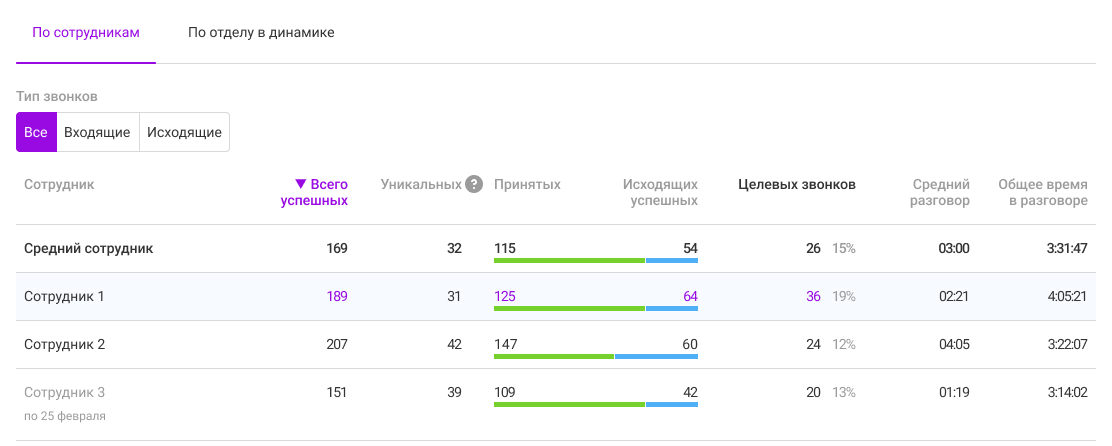Click green accepted bar for Сотрудник 2
1112x446 pixels.
(x=553, y=356)
